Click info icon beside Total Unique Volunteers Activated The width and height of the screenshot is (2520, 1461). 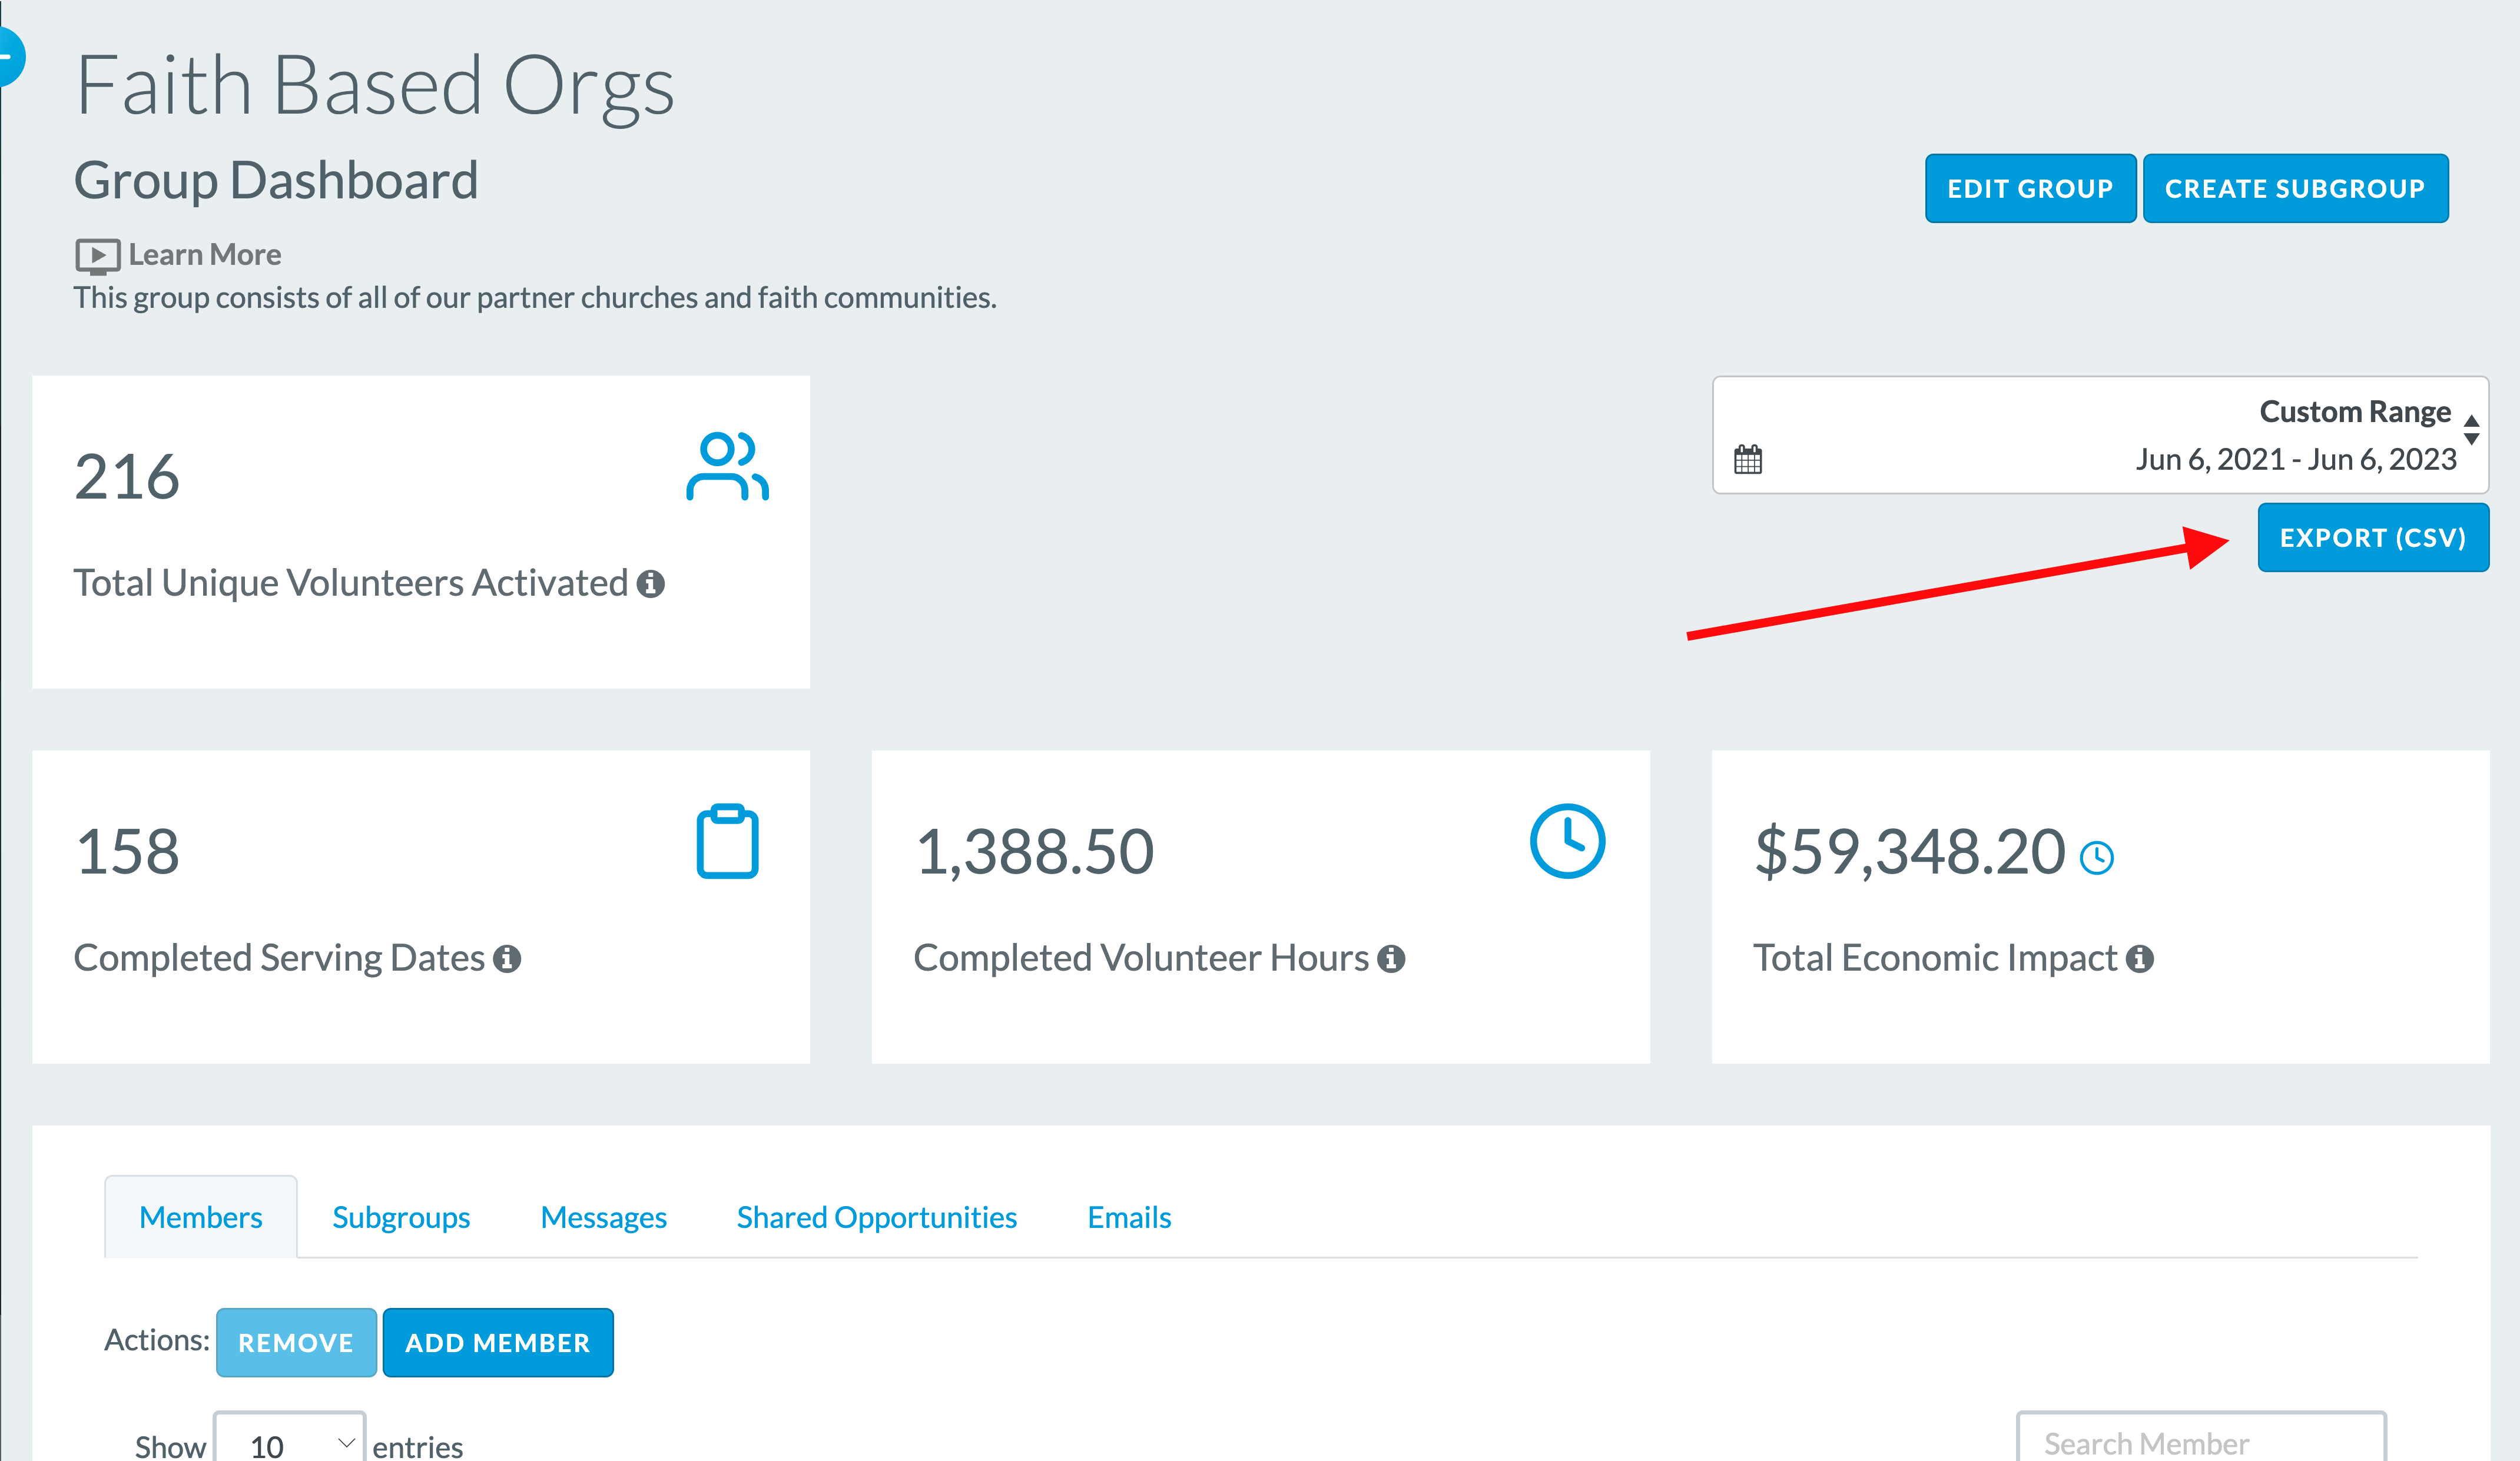point(651,584)
